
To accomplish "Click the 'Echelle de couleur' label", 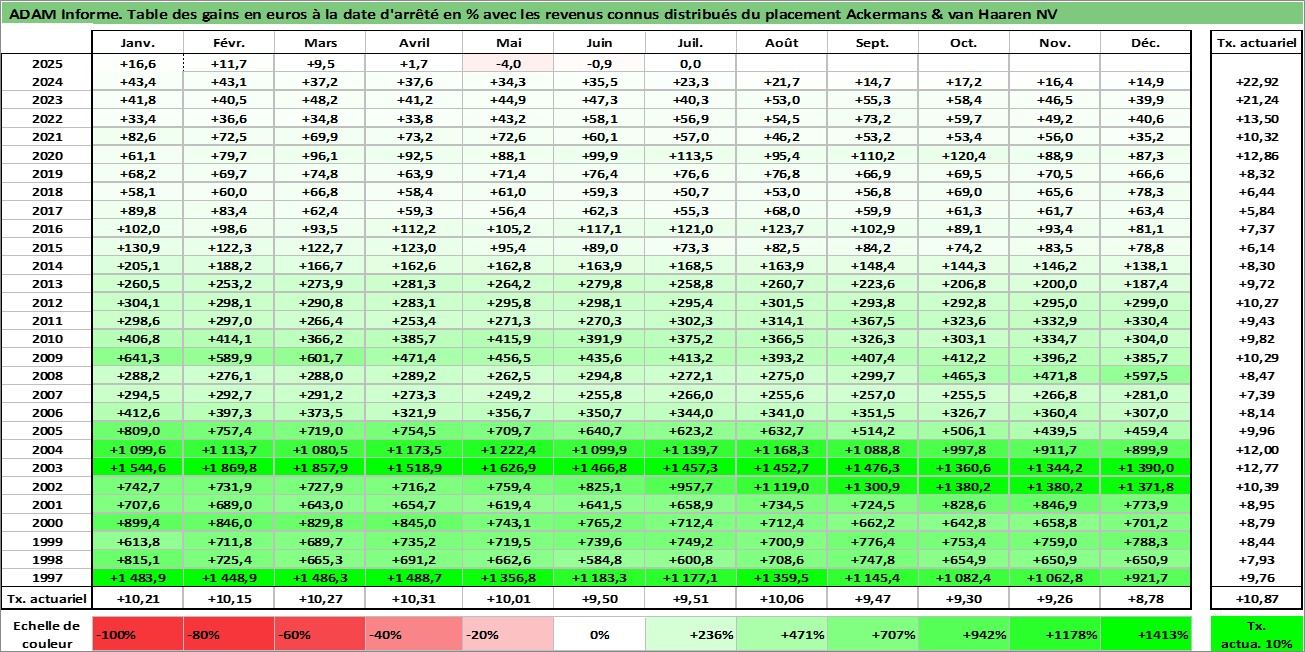I will (x=46, y=633).
